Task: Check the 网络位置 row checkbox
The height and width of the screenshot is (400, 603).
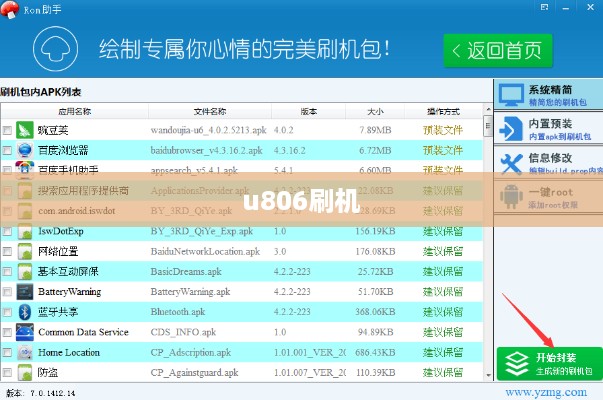Action: pos(7,252)
